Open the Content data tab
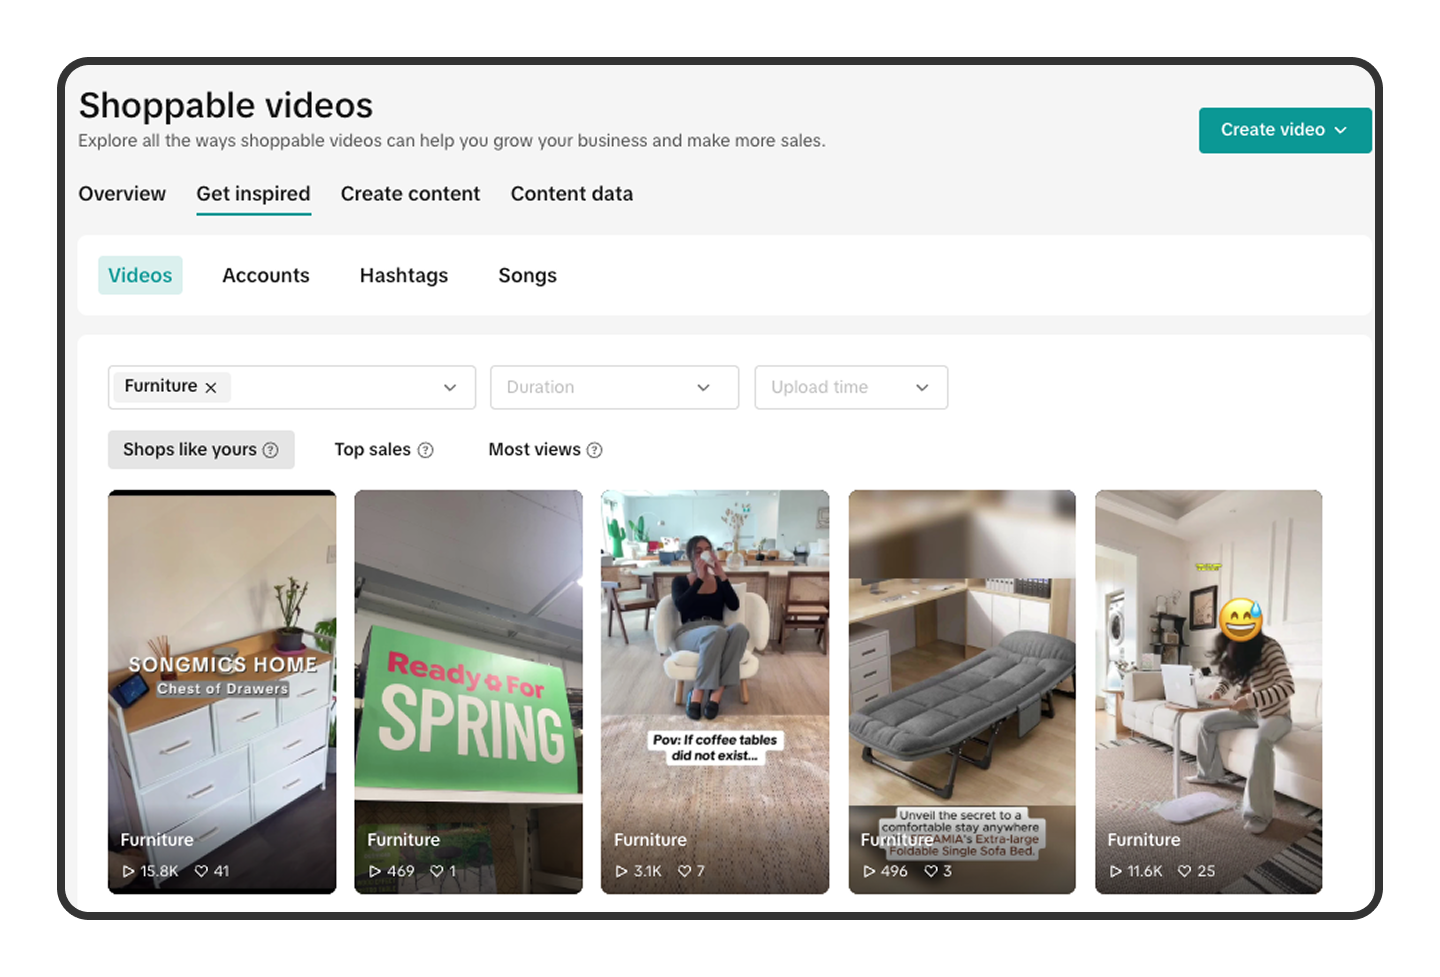This screenshot has width=1440, height=977. click(x=572, y=194)
